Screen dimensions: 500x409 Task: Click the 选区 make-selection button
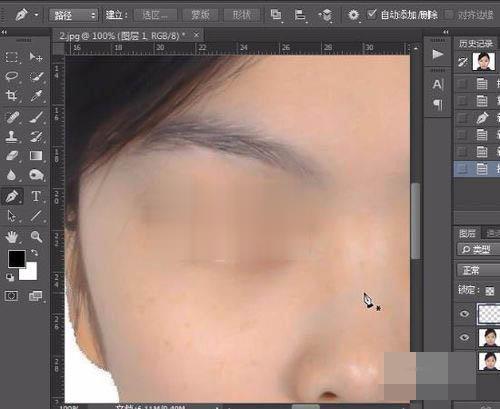(x=155, y=15)
